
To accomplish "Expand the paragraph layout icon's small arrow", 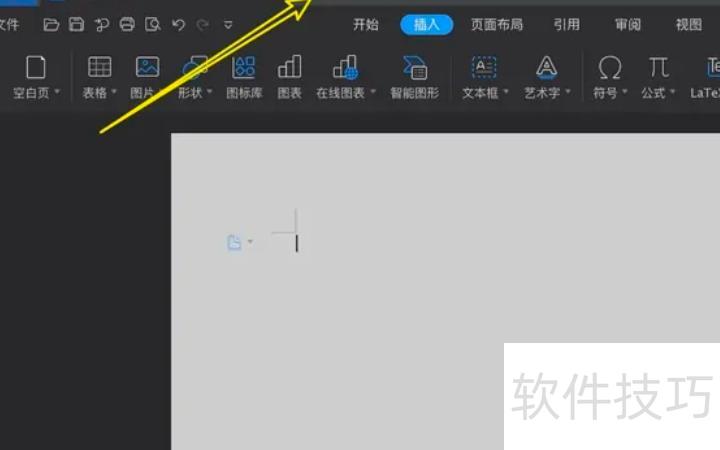I will pyautogui.click(x=250, y=241).
